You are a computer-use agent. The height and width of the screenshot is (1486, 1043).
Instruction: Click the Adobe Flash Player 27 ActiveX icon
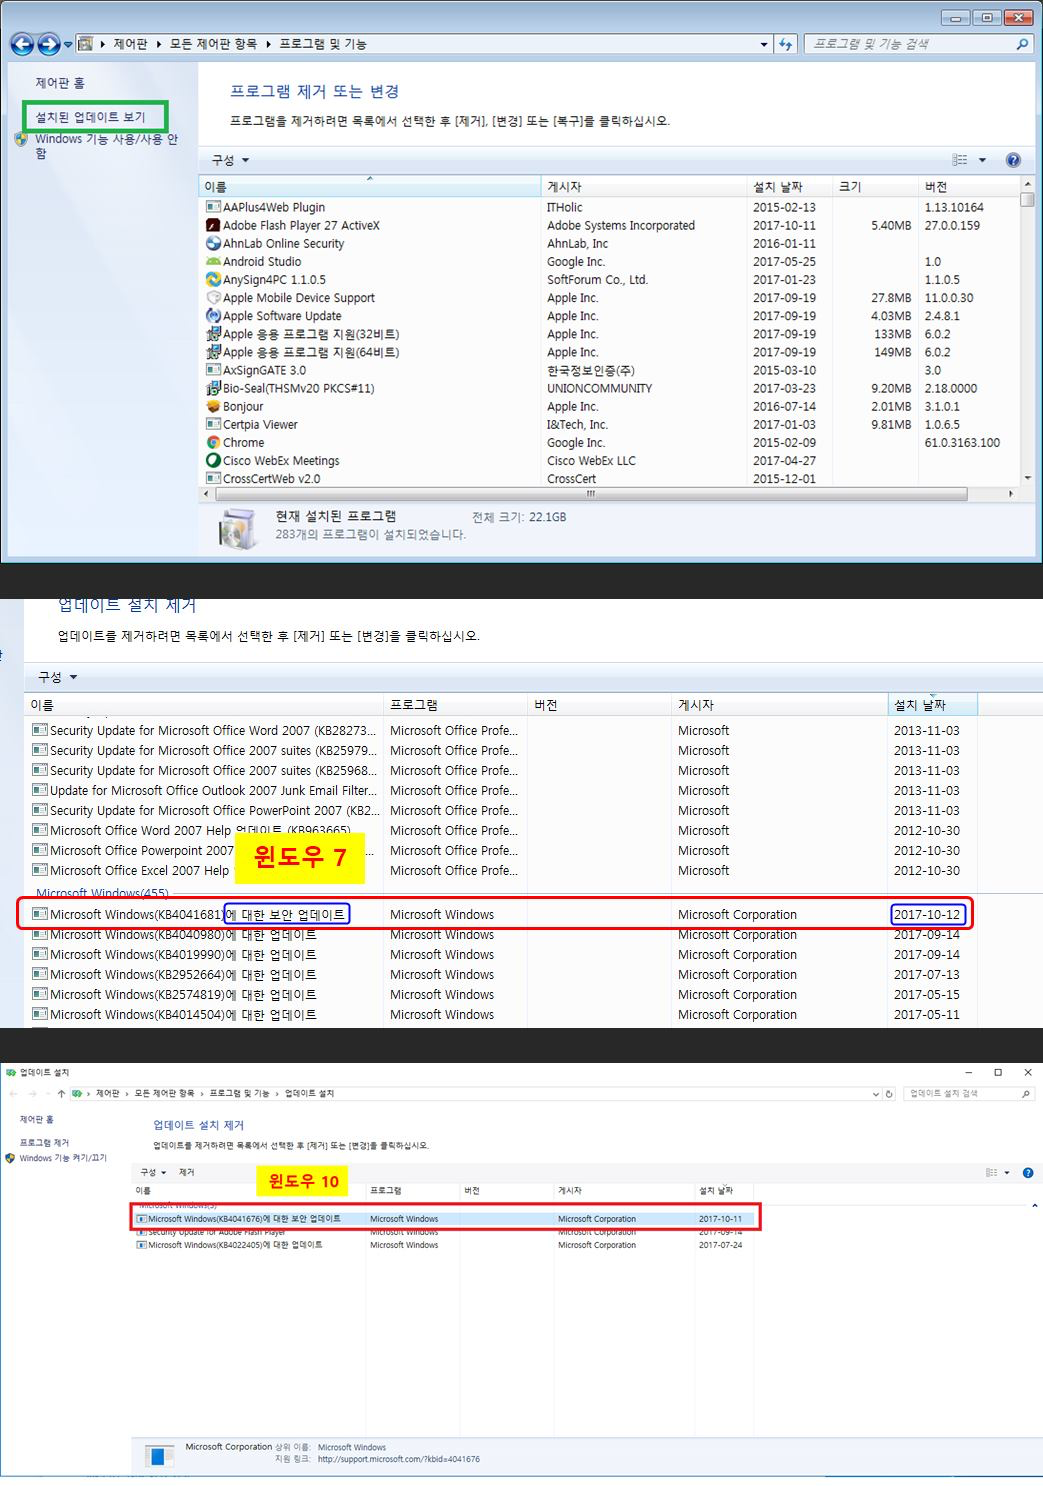(x=213, y=225)
